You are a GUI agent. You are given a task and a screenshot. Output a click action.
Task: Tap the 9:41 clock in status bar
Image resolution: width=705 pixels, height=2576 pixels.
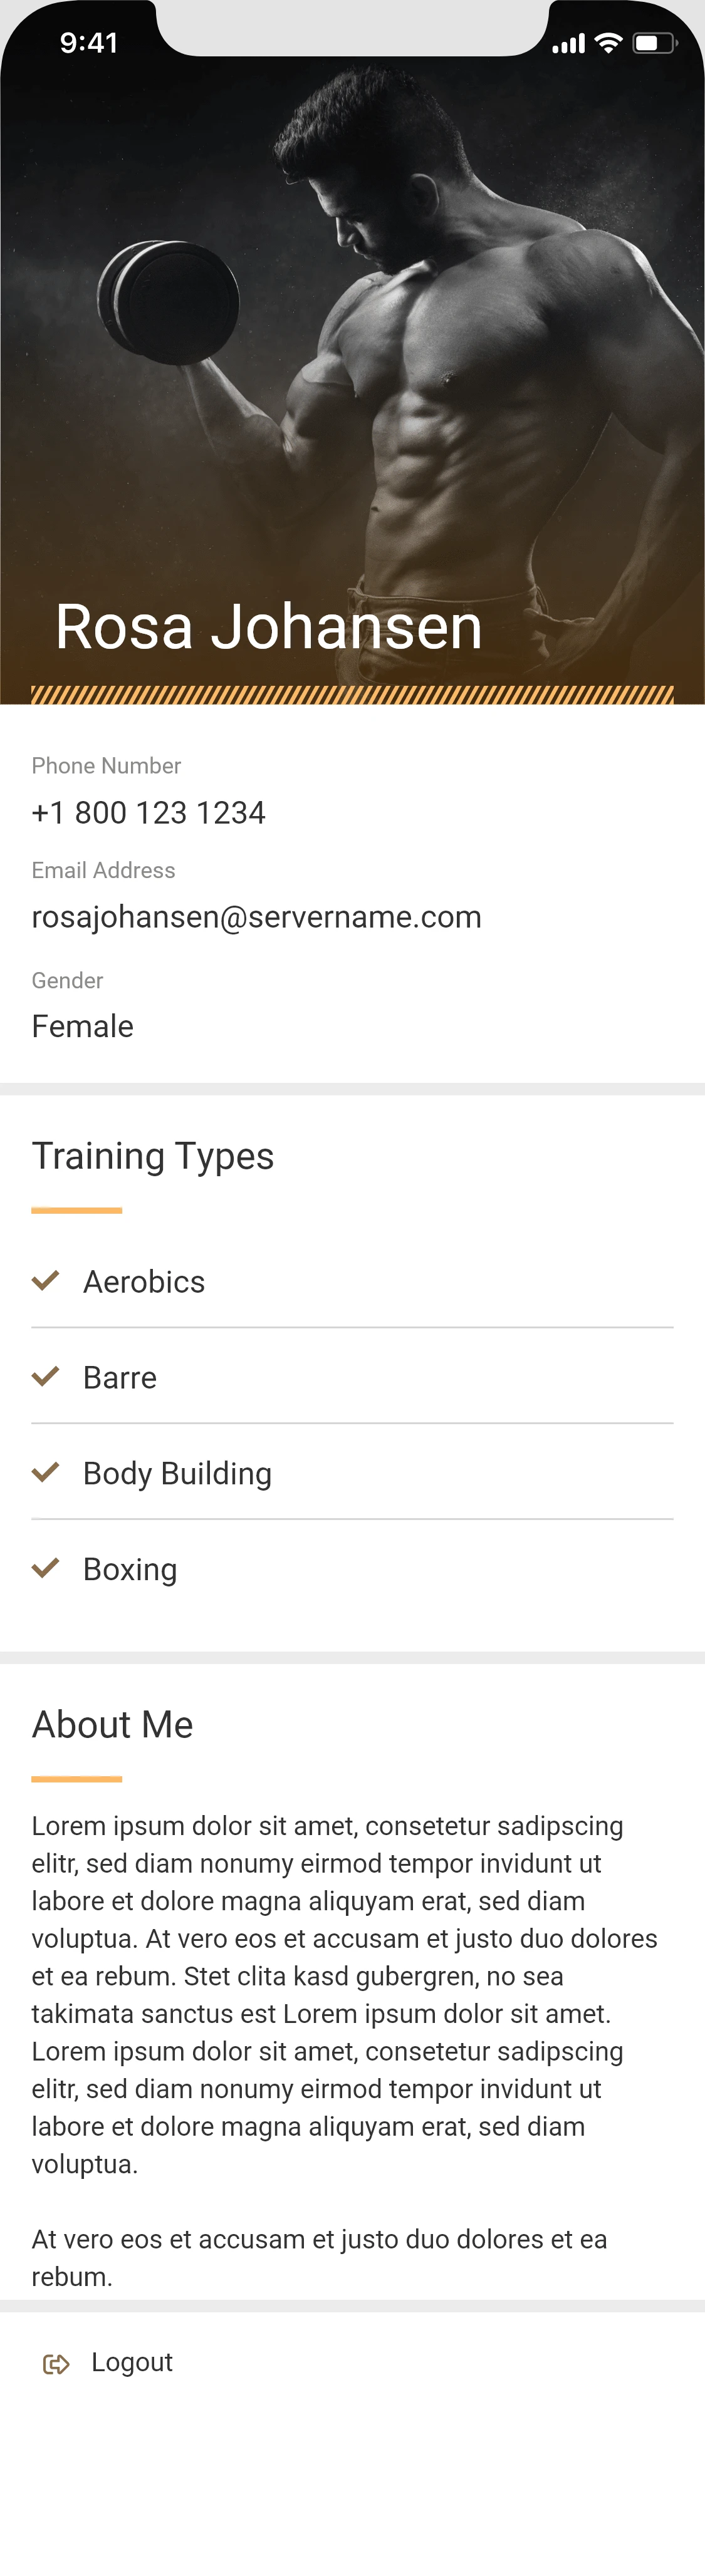tap(89, 43)
